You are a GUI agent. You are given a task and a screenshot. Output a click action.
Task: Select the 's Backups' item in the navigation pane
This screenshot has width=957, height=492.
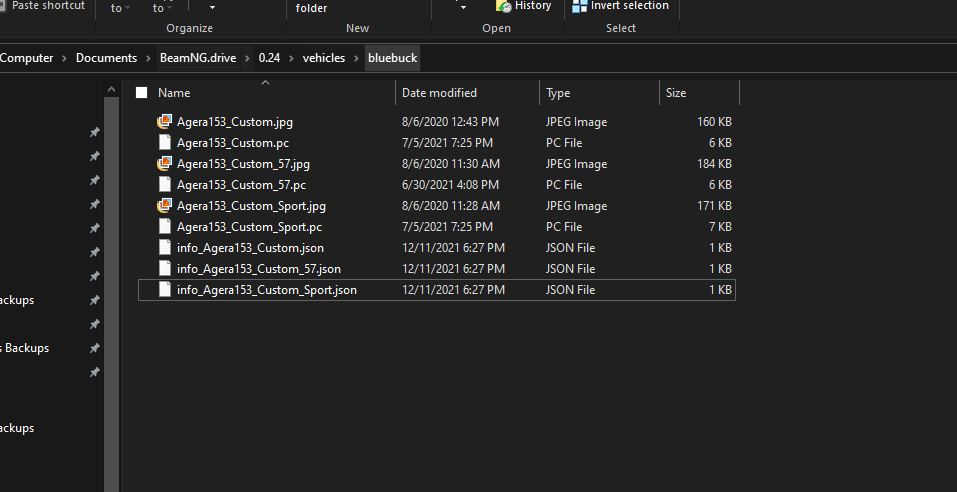pos(24,348)
